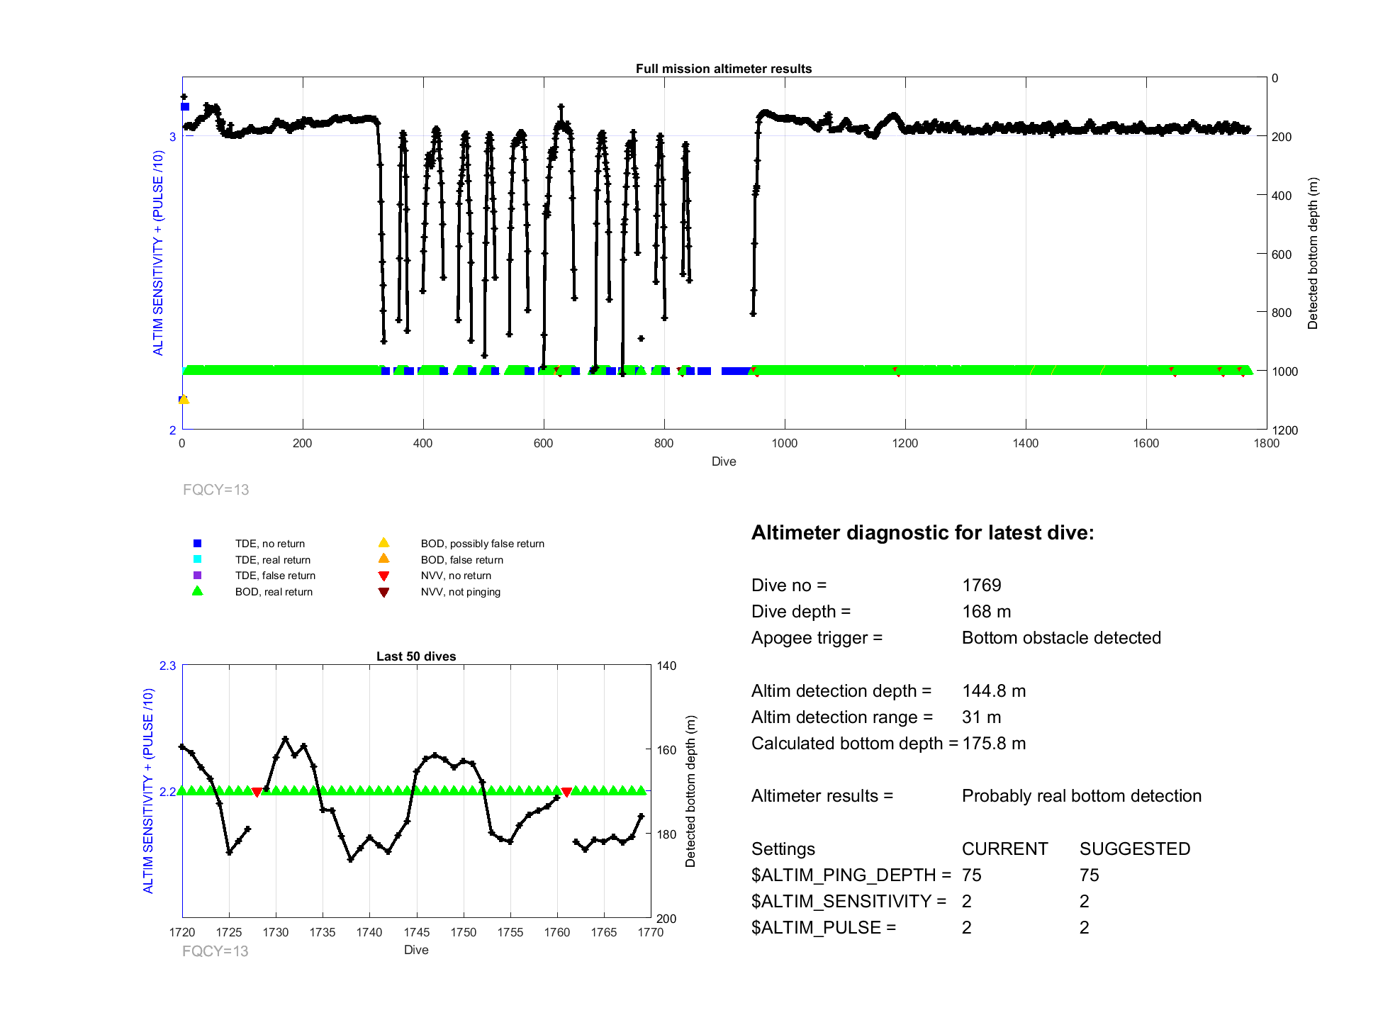Click the 'Bottom obstacle detected' apogee trigger value
Viewport: 1400px width, 1032px height.
pos(1061,638)
